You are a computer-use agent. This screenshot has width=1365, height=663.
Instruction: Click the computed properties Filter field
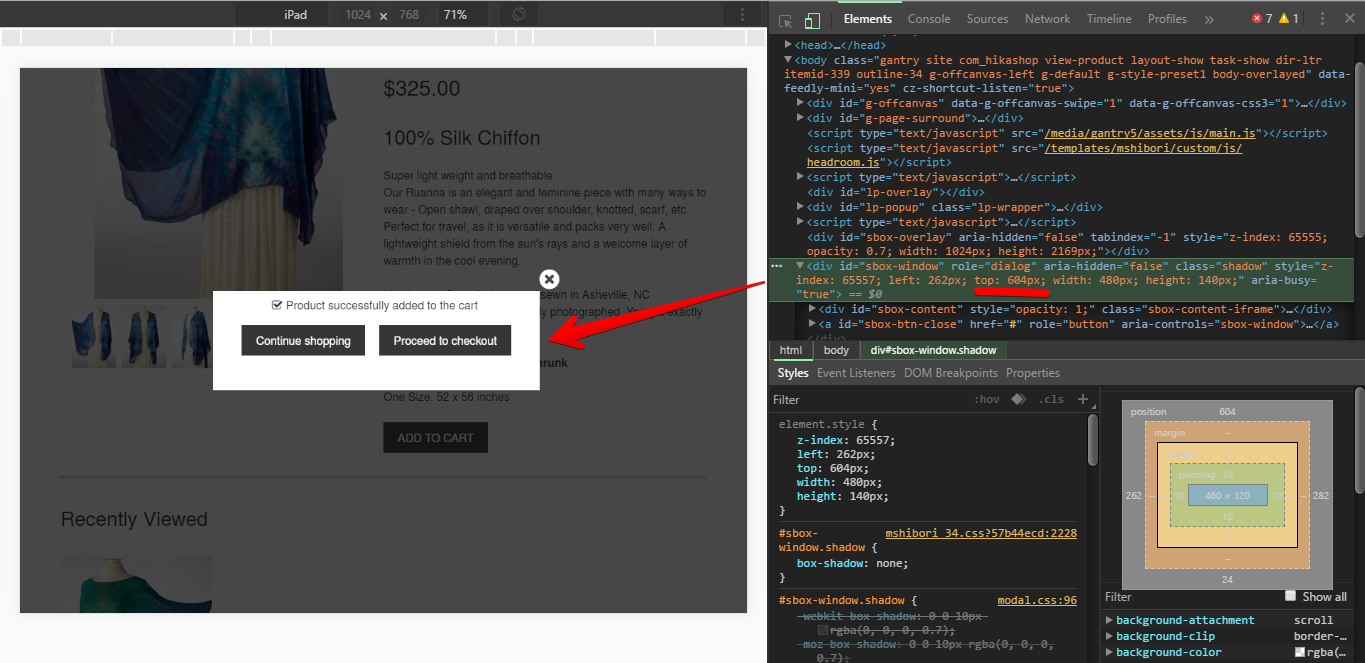[x=1190, y=597]
